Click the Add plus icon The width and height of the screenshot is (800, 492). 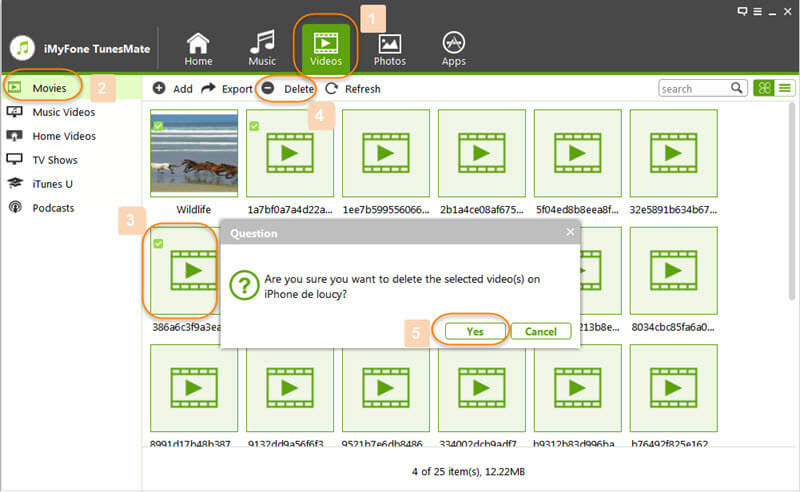(159, 88)
